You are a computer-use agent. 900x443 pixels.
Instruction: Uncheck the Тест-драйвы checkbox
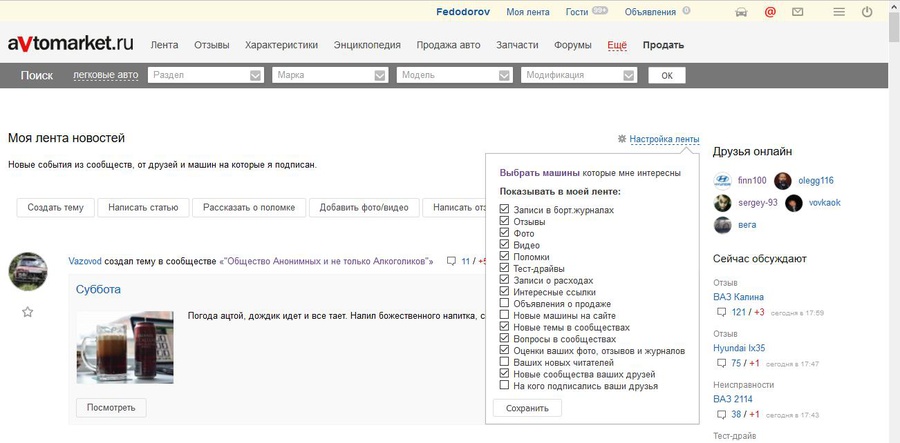pos(504,268)
